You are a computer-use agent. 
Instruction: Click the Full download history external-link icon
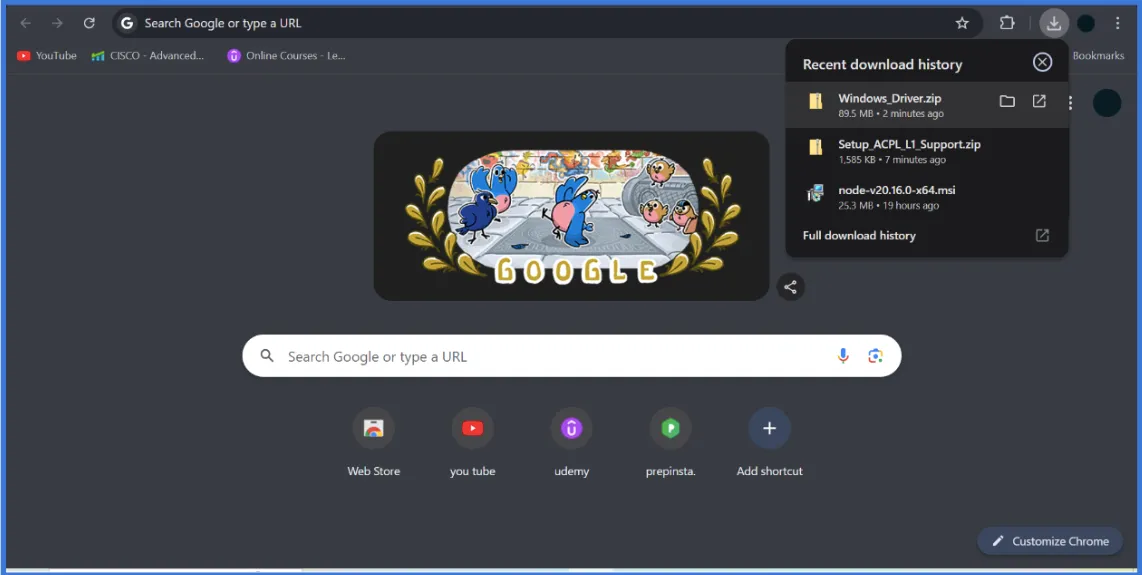pos(1042,235)
